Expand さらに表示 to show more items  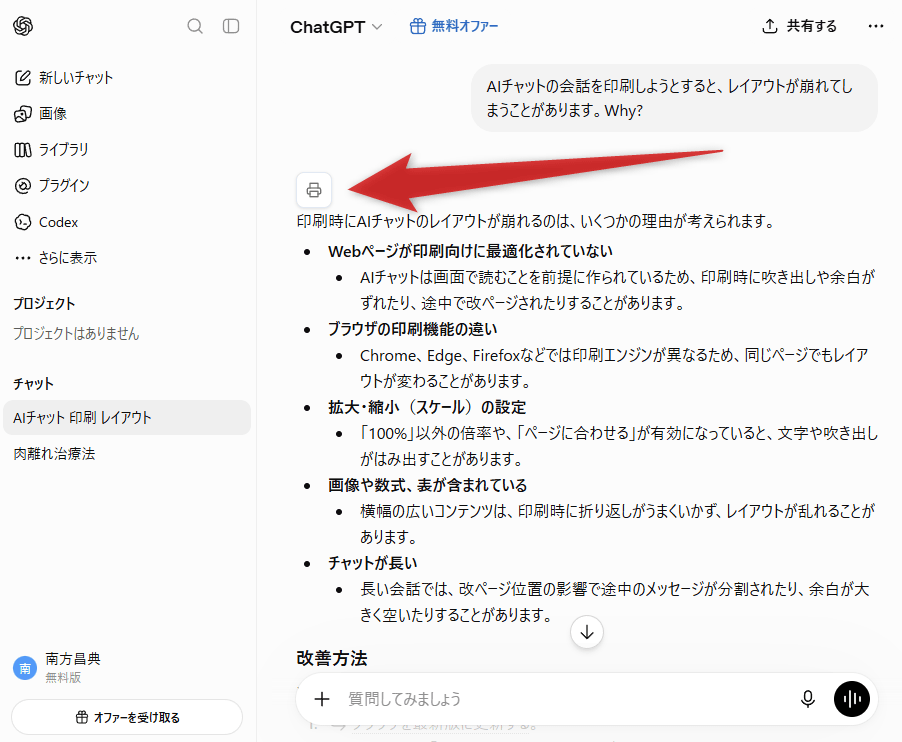[56, 258]
